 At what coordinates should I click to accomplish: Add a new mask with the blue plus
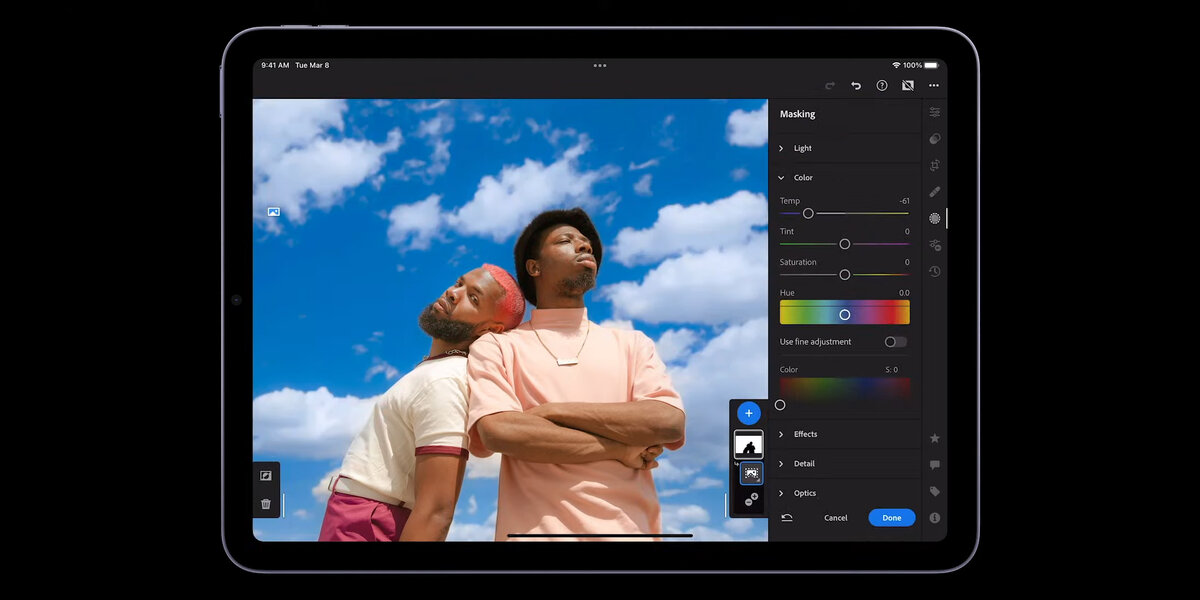748,413
